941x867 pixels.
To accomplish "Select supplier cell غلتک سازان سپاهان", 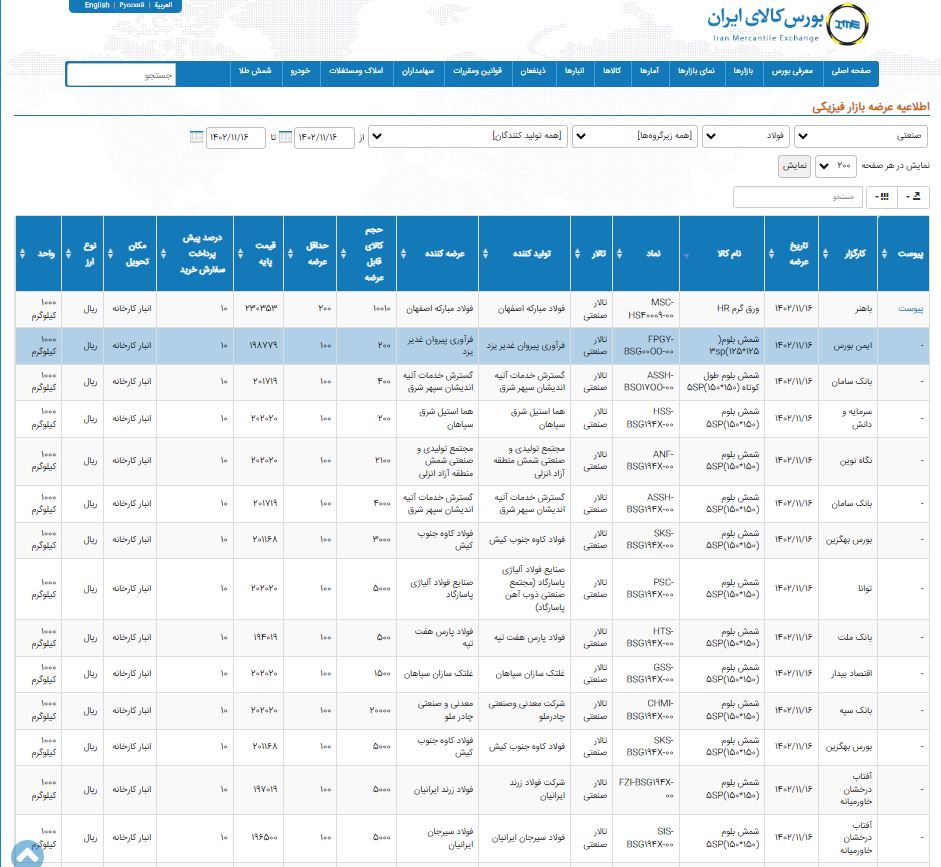I will click(439, 674).
